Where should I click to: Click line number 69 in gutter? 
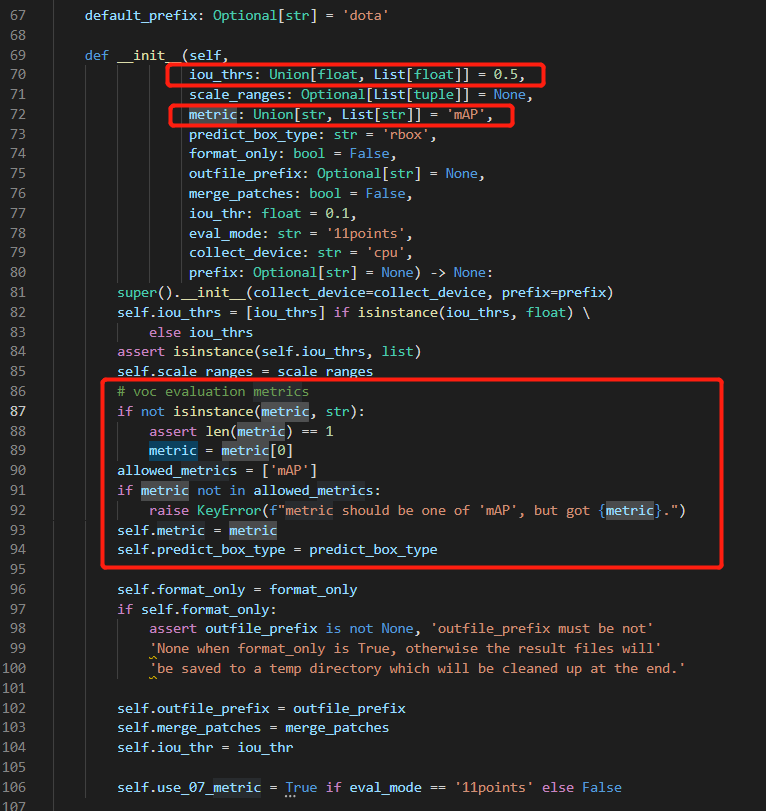coord(18,55)
